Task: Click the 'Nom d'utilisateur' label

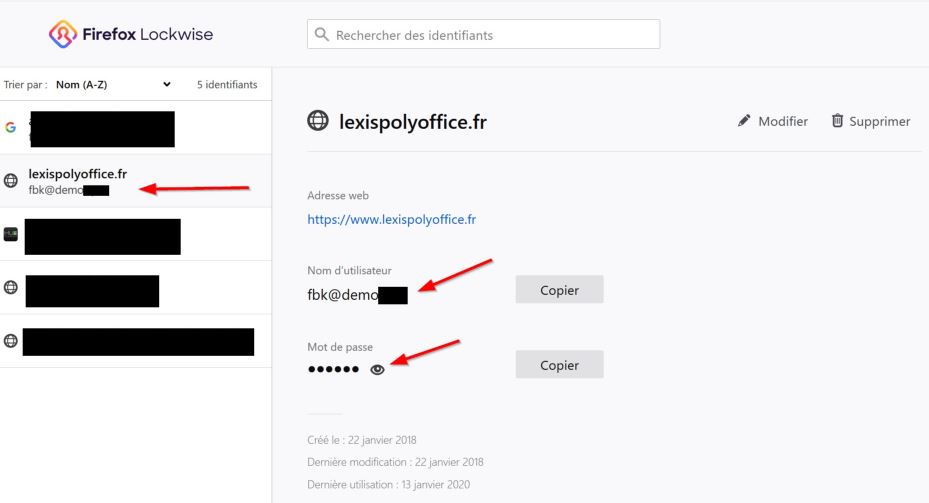Action: pyautogui.click(x=350, y=270)
